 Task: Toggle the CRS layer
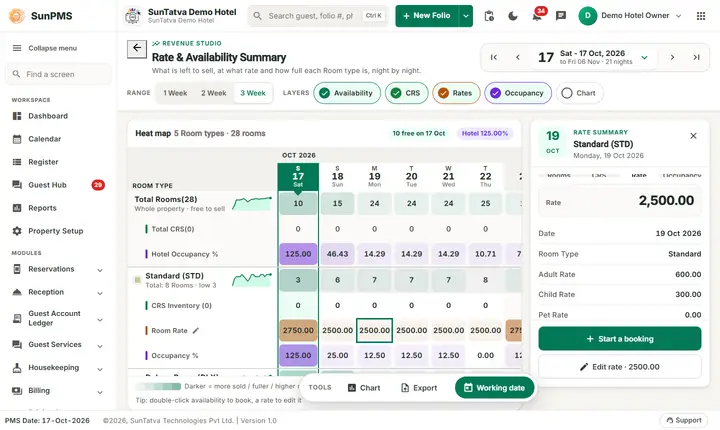(406, 93)
